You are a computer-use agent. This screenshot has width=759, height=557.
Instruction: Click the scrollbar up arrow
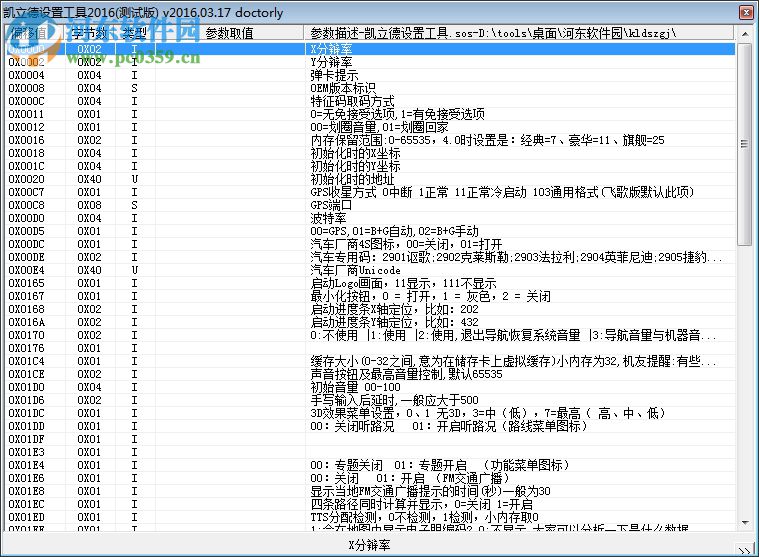[x=745, y=34]
